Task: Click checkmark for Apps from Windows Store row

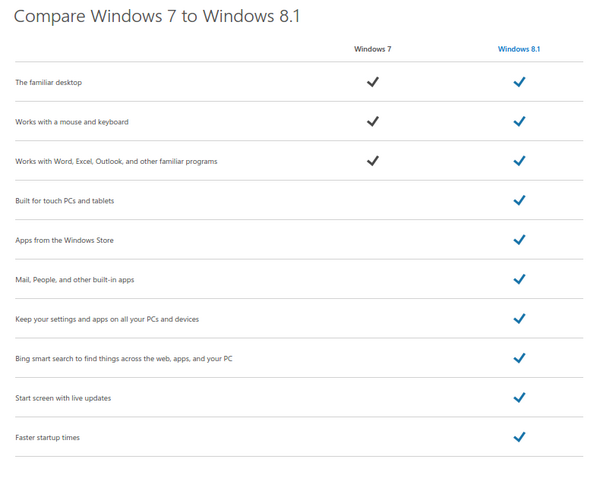Action: 519,240
